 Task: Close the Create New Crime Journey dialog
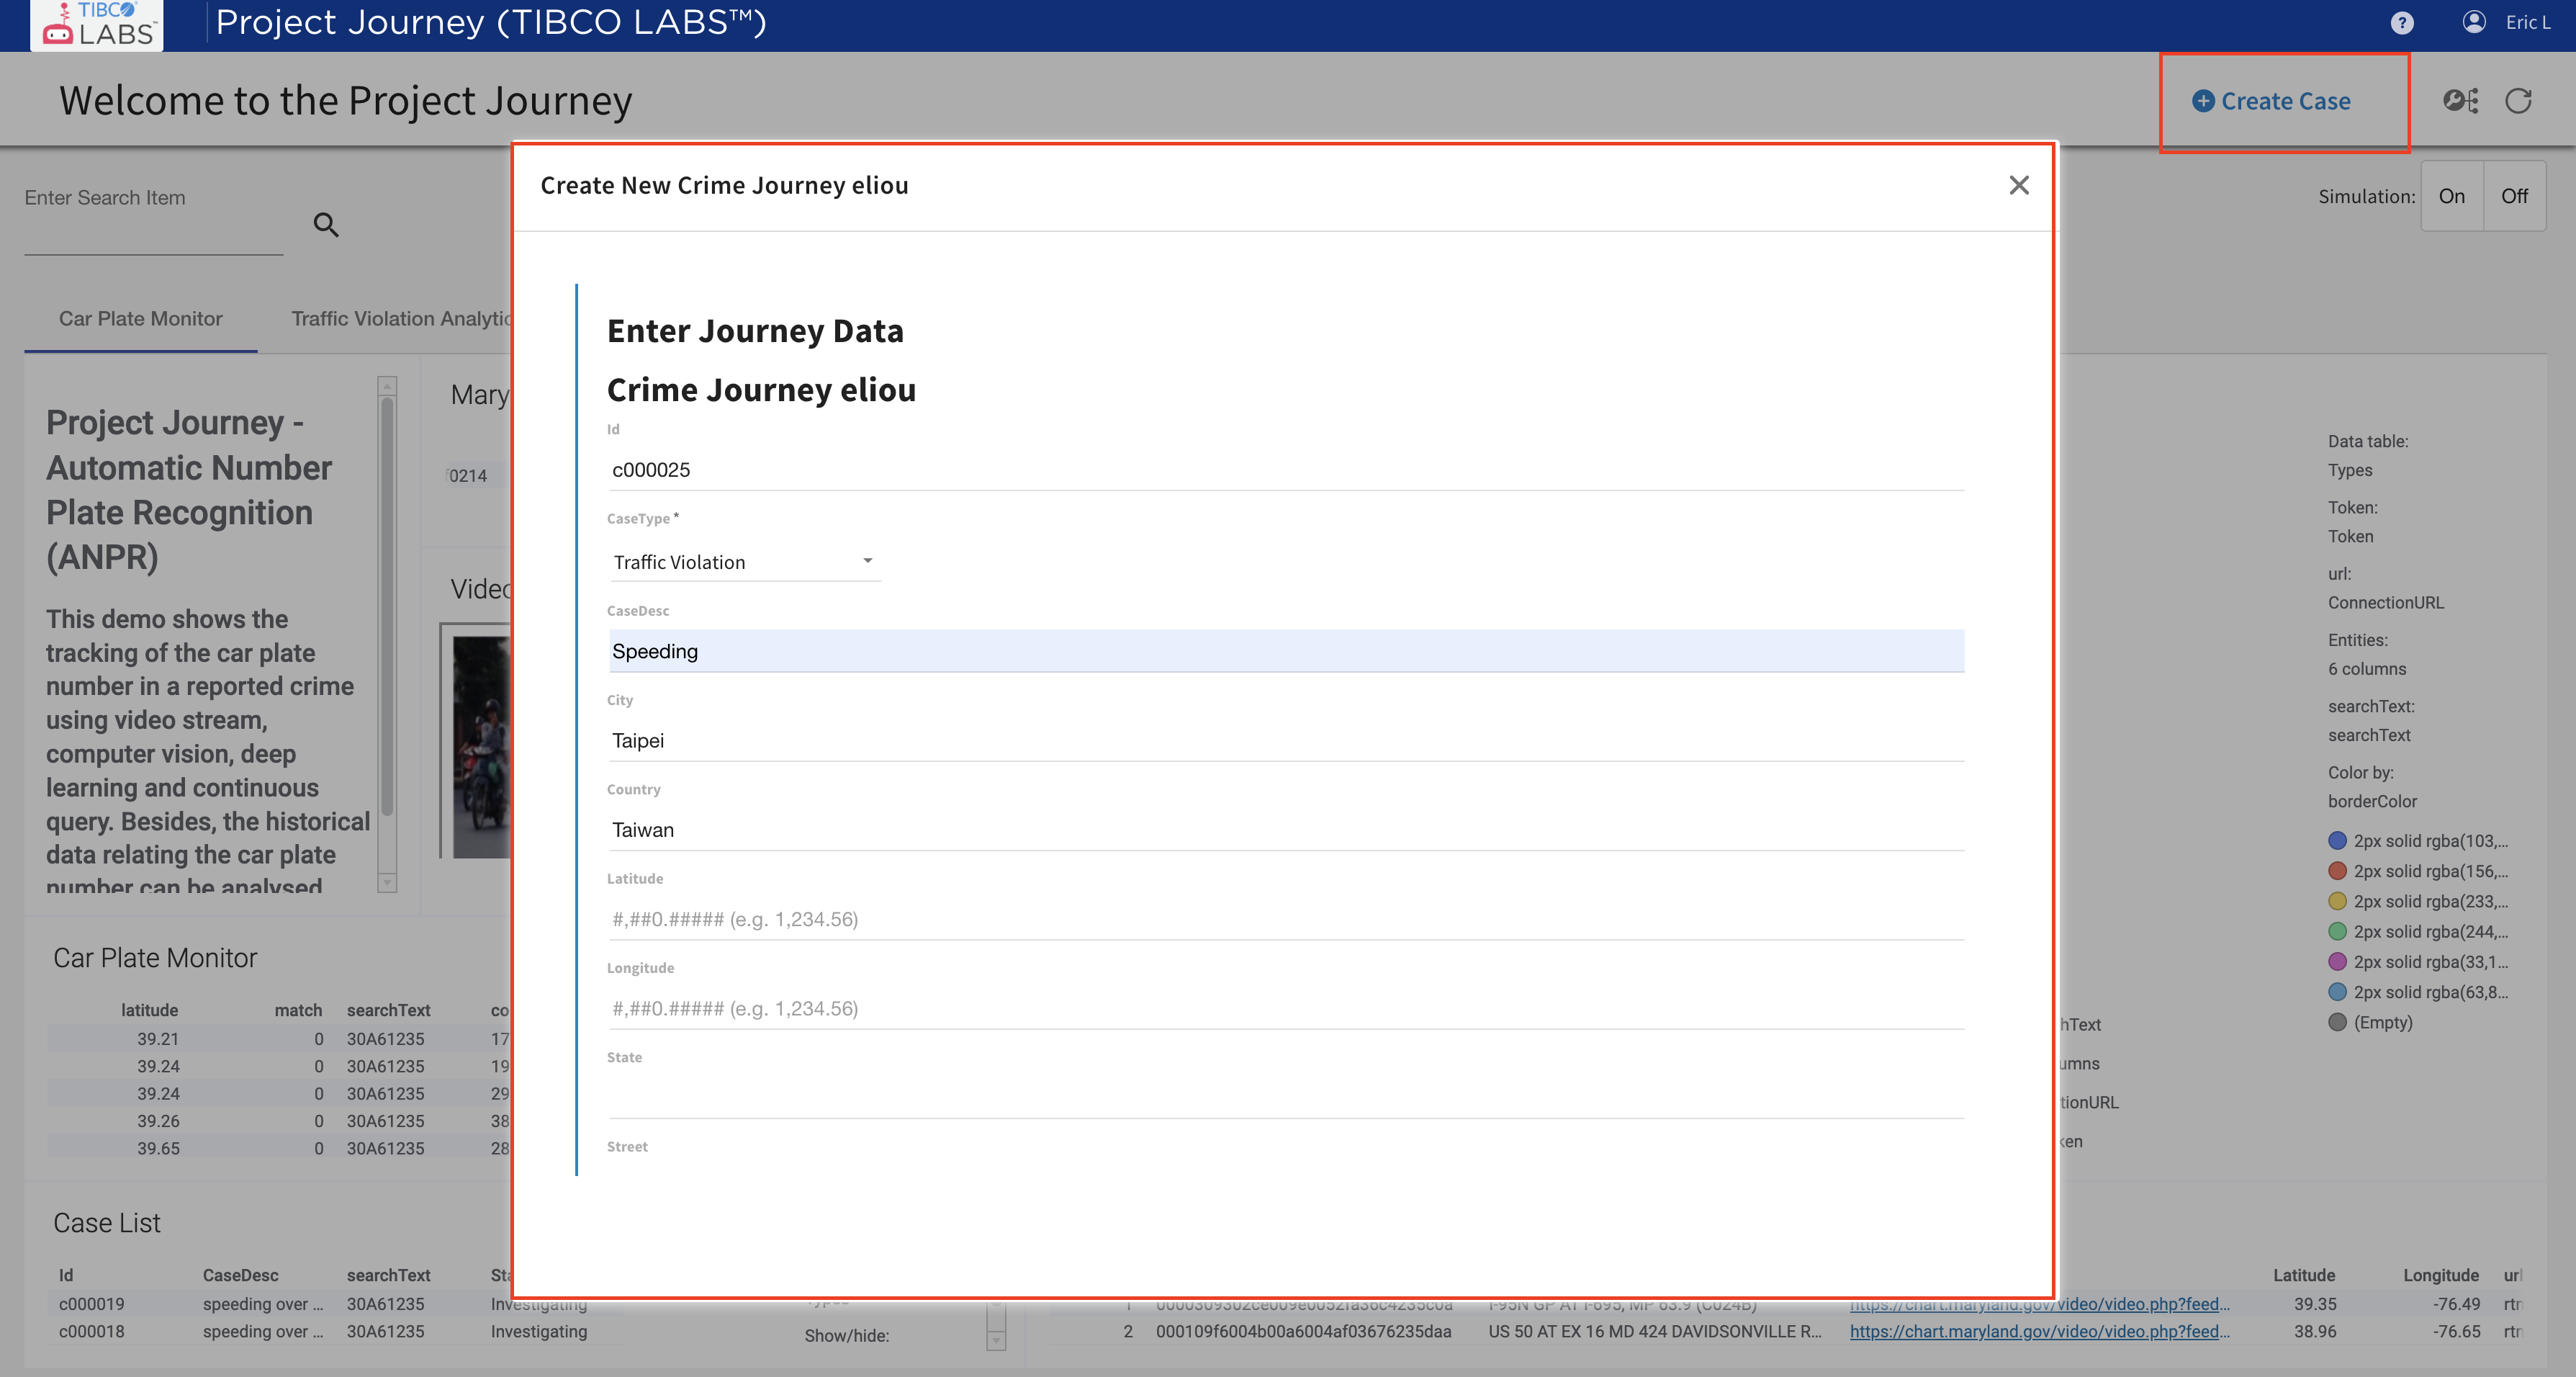[x=2019, y=185]
